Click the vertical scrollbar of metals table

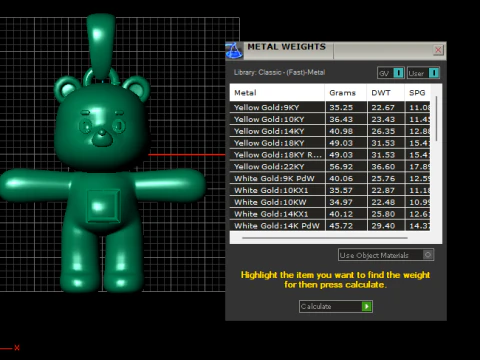pos(436,118)
